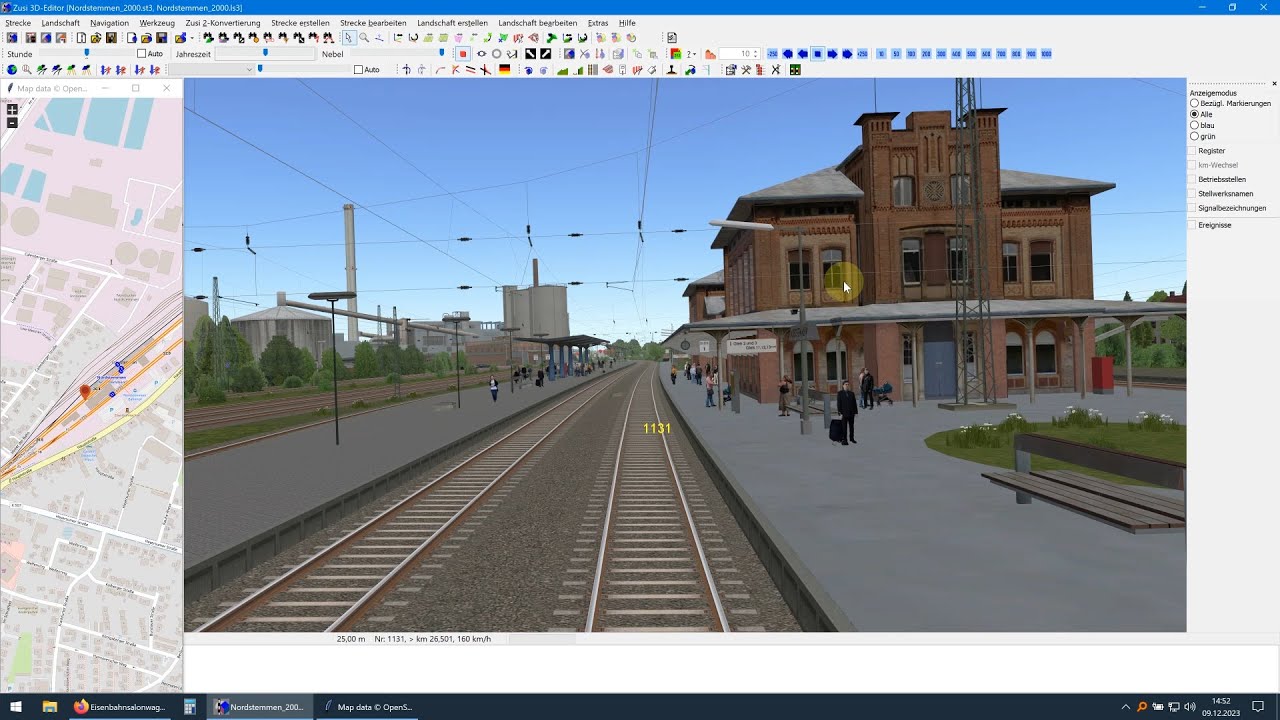Switch to Map data © OpenS... taskbar window
The width and height of the screenshot is (1280, 720).
coord(368,706)
